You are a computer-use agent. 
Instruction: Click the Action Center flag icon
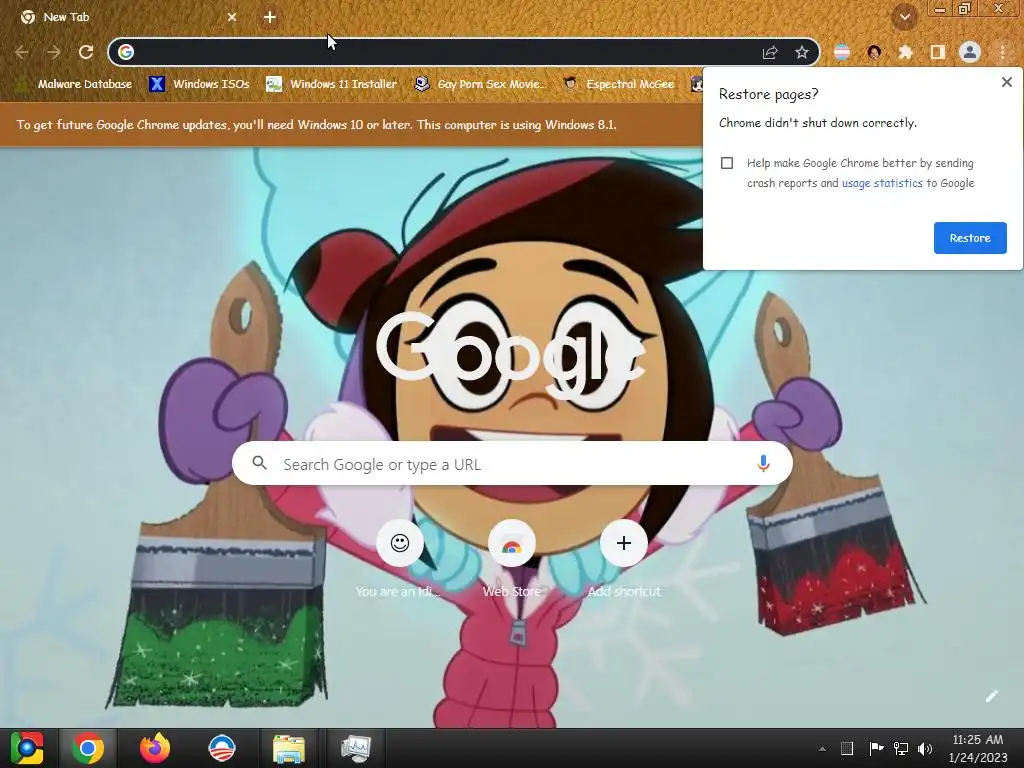coord(876,748)
